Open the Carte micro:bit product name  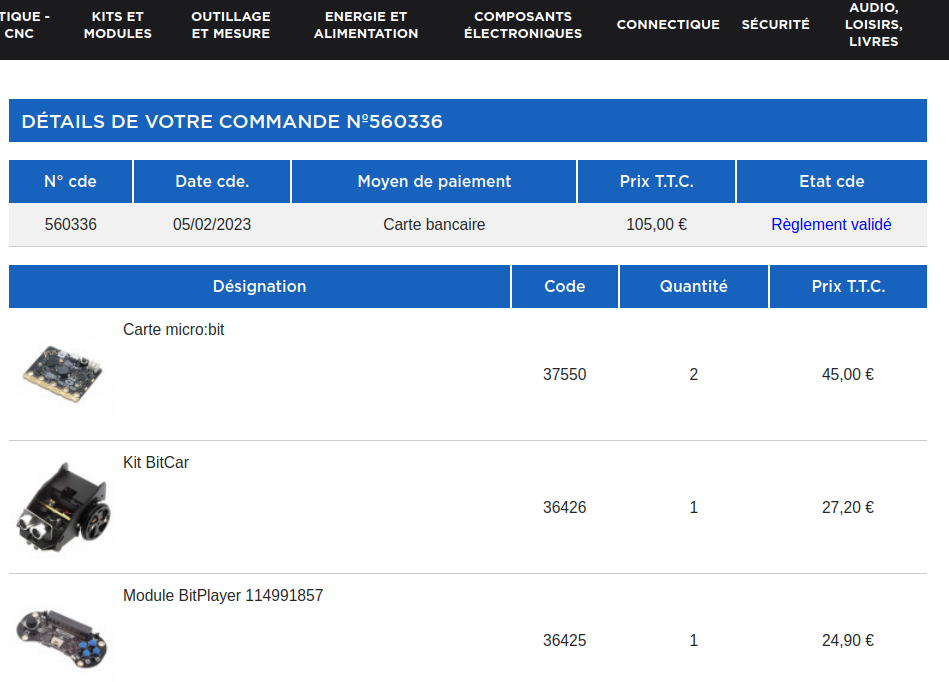(174, 329)
